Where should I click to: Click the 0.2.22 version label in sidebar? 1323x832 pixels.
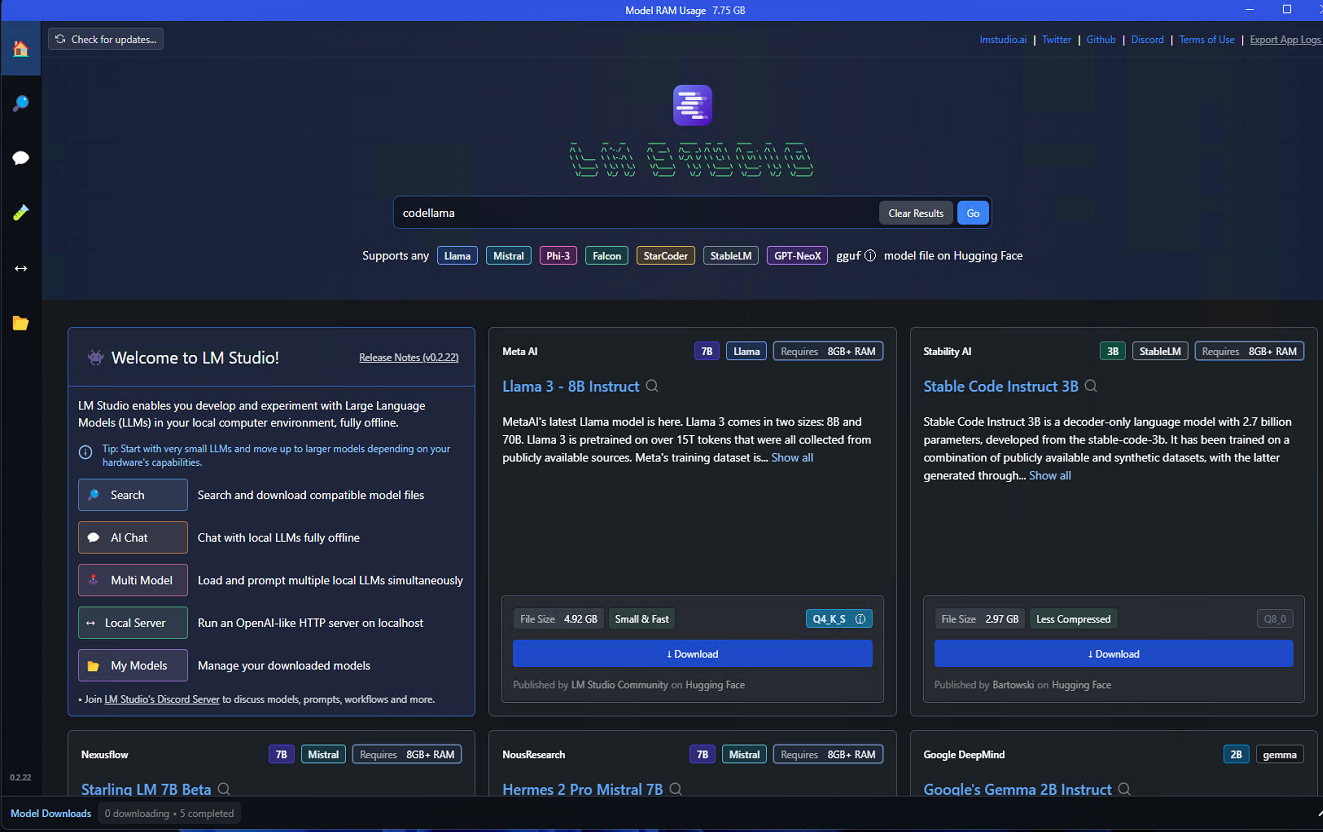20,777
